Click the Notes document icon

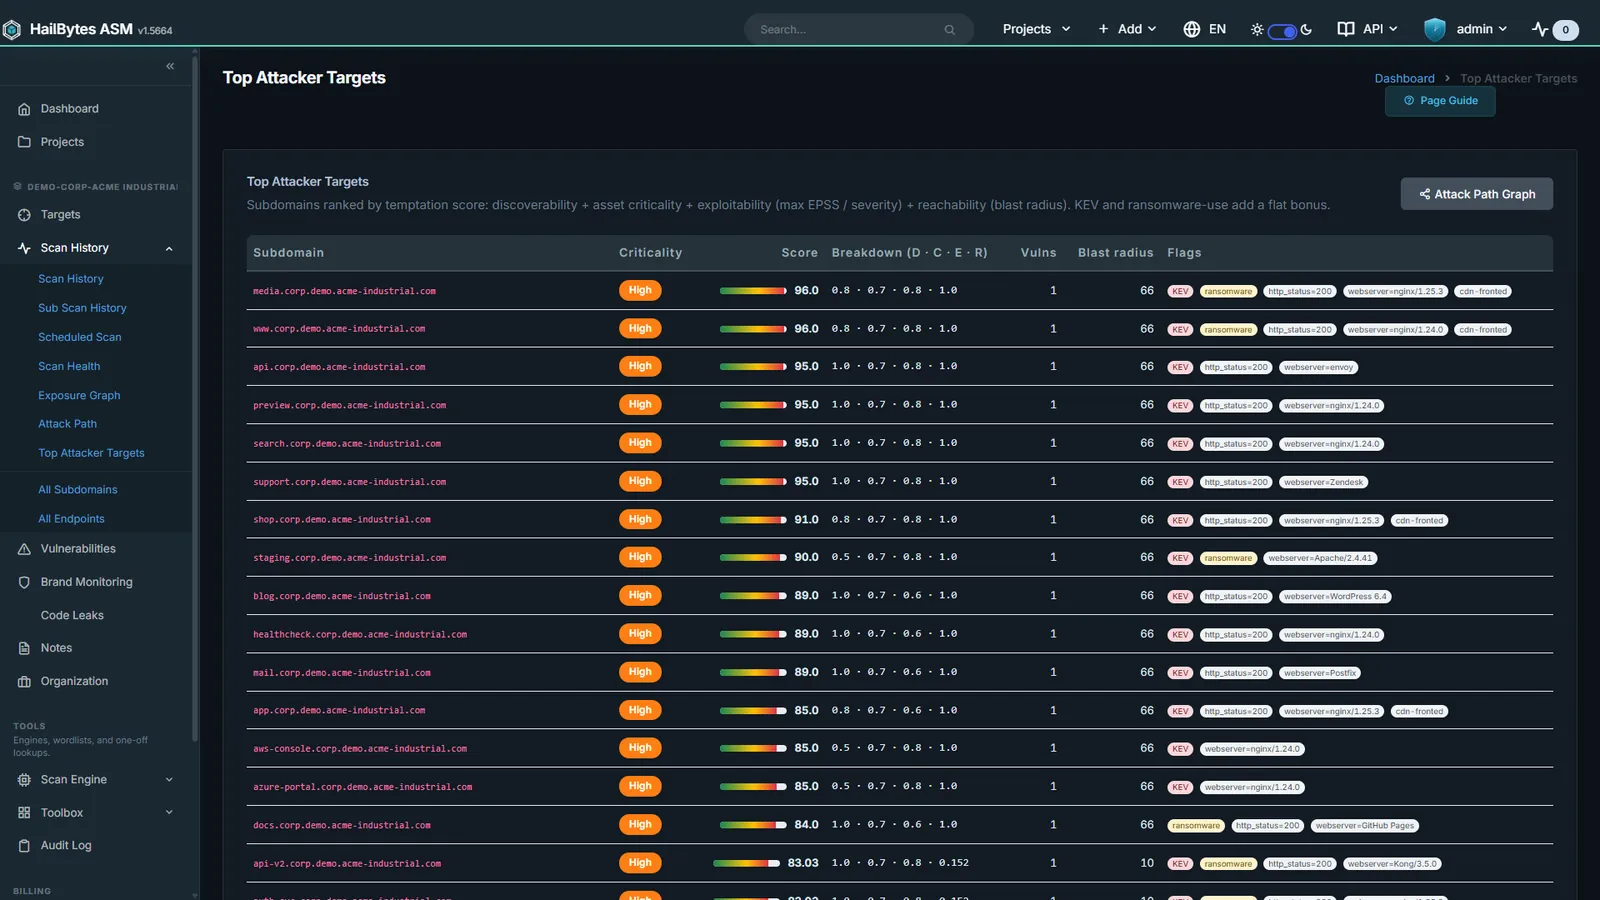click(24, 648)
